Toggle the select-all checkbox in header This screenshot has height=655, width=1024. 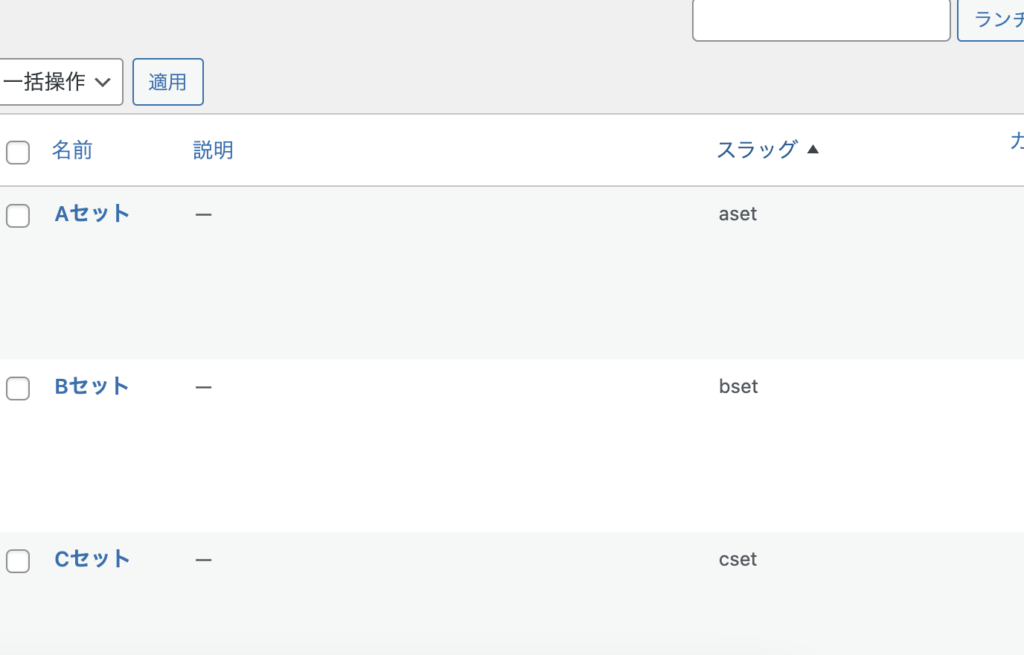click(x=18, y=152)
